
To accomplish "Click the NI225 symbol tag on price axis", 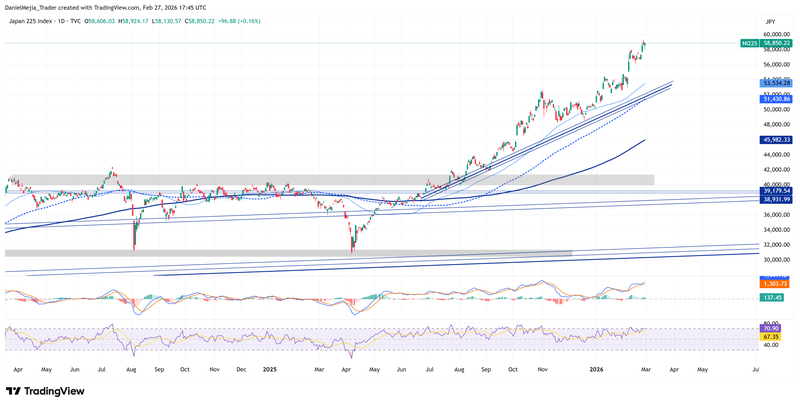I will [x=749, y=44].
